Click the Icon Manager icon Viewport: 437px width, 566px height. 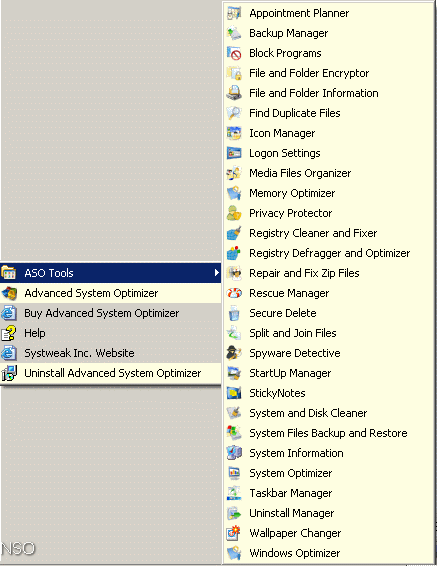pos(234,133)
